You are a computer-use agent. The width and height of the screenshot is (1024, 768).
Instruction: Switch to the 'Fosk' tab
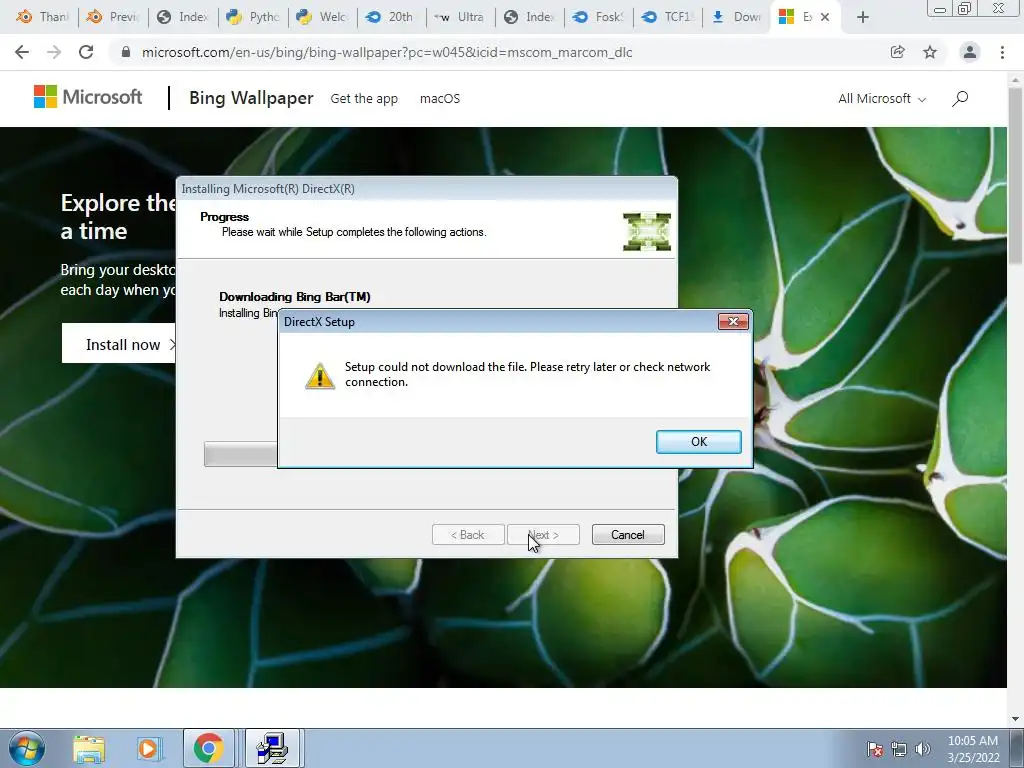(x=600, y=17)
